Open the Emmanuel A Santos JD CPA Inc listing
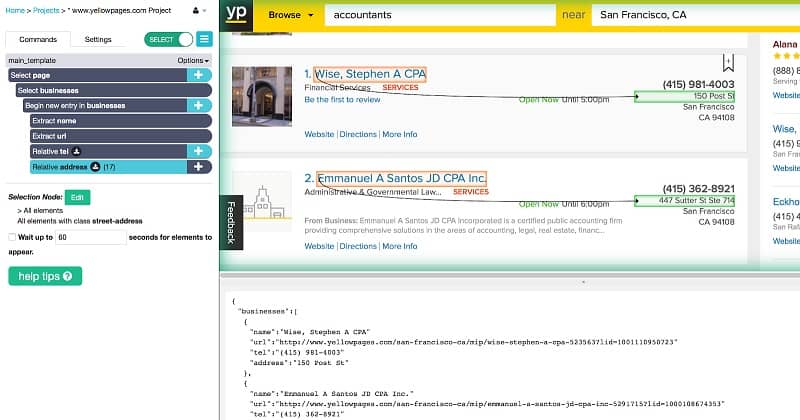 pyautogui.click(x=402, y=178)
